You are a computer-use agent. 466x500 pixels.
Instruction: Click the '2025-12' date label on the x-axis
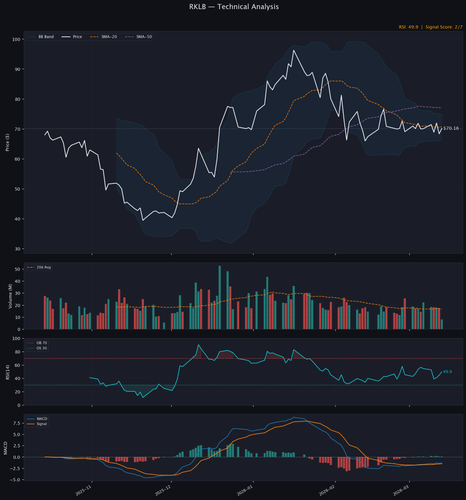tap(163, 489)
